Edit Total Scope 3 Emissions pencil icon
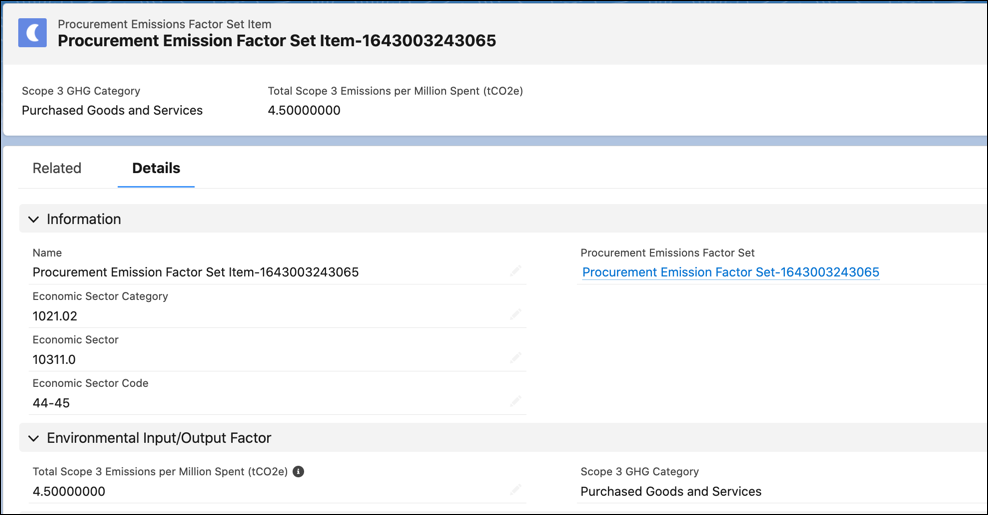The image size is (988, 515). tap(515, 490)
